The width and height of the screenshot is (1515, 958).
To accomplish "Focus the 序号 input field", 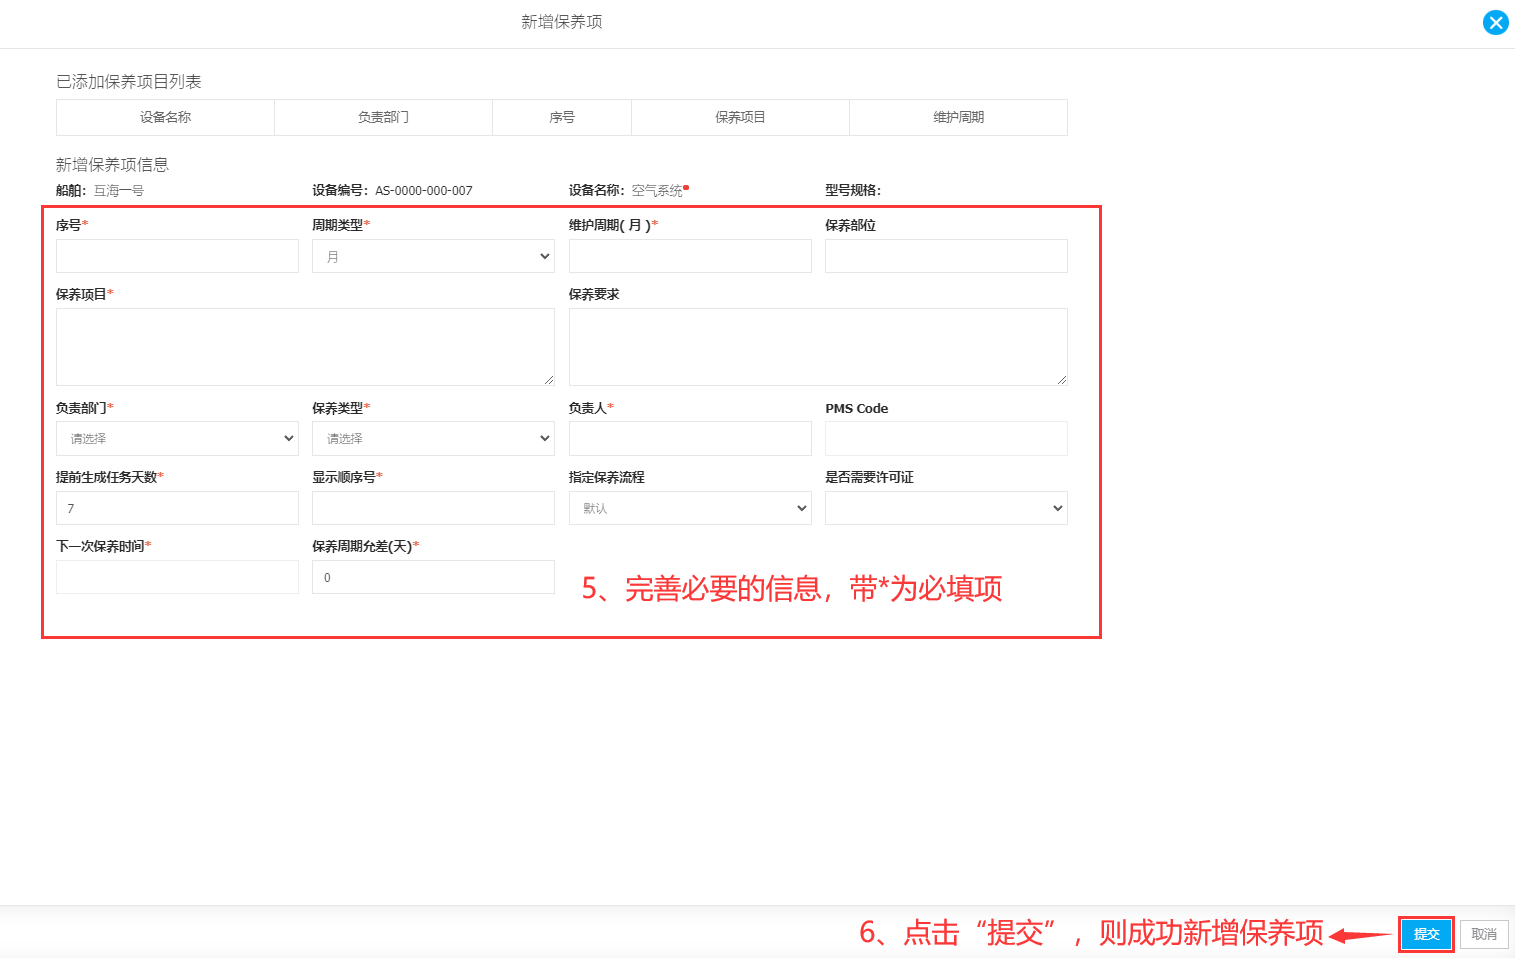I will [177, 256].
